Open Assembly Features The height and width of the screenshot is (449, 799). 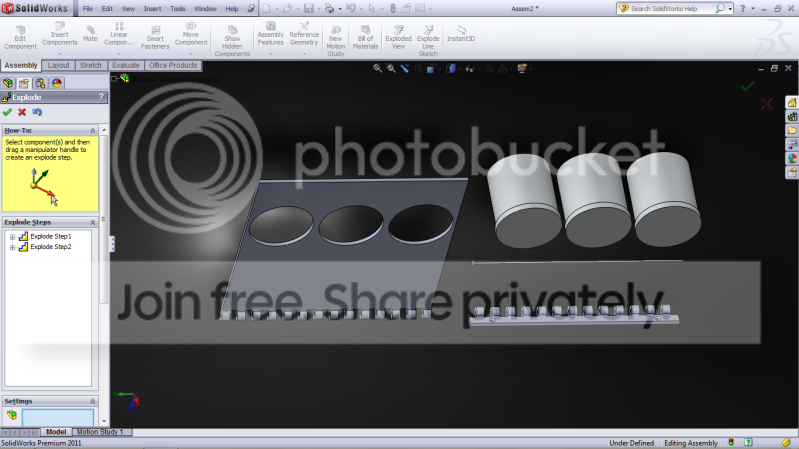pyautogui.click(x=271, y=34)
